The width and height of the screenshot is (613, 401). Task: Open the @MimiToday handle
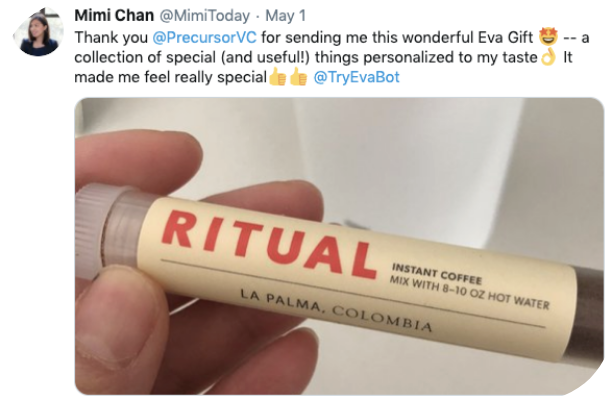pyautogui.click(x=204, y=16)
